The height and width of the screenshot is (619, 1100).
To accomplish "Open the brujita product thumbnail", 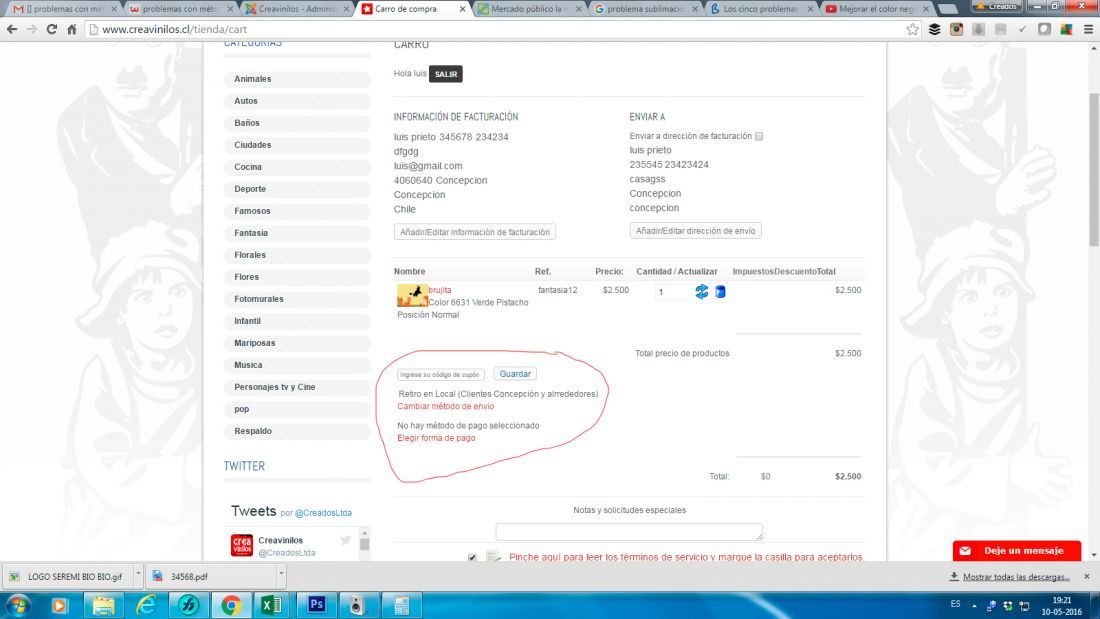I will coord(412,295).
